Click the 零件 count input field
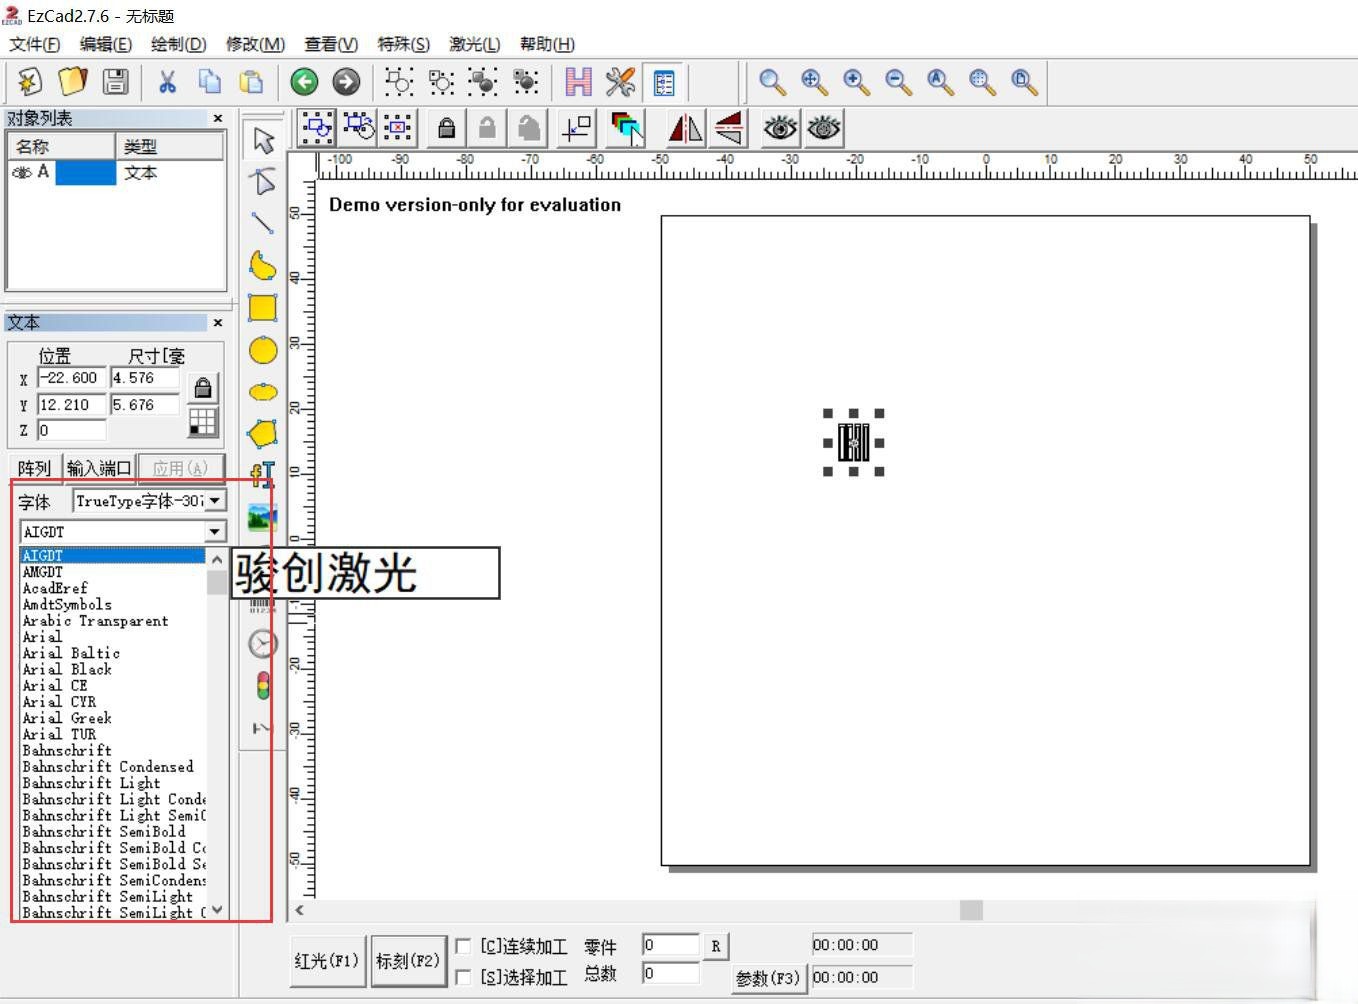The image size is (1358, 1004). pyautogui.click(x=670, y=945)
